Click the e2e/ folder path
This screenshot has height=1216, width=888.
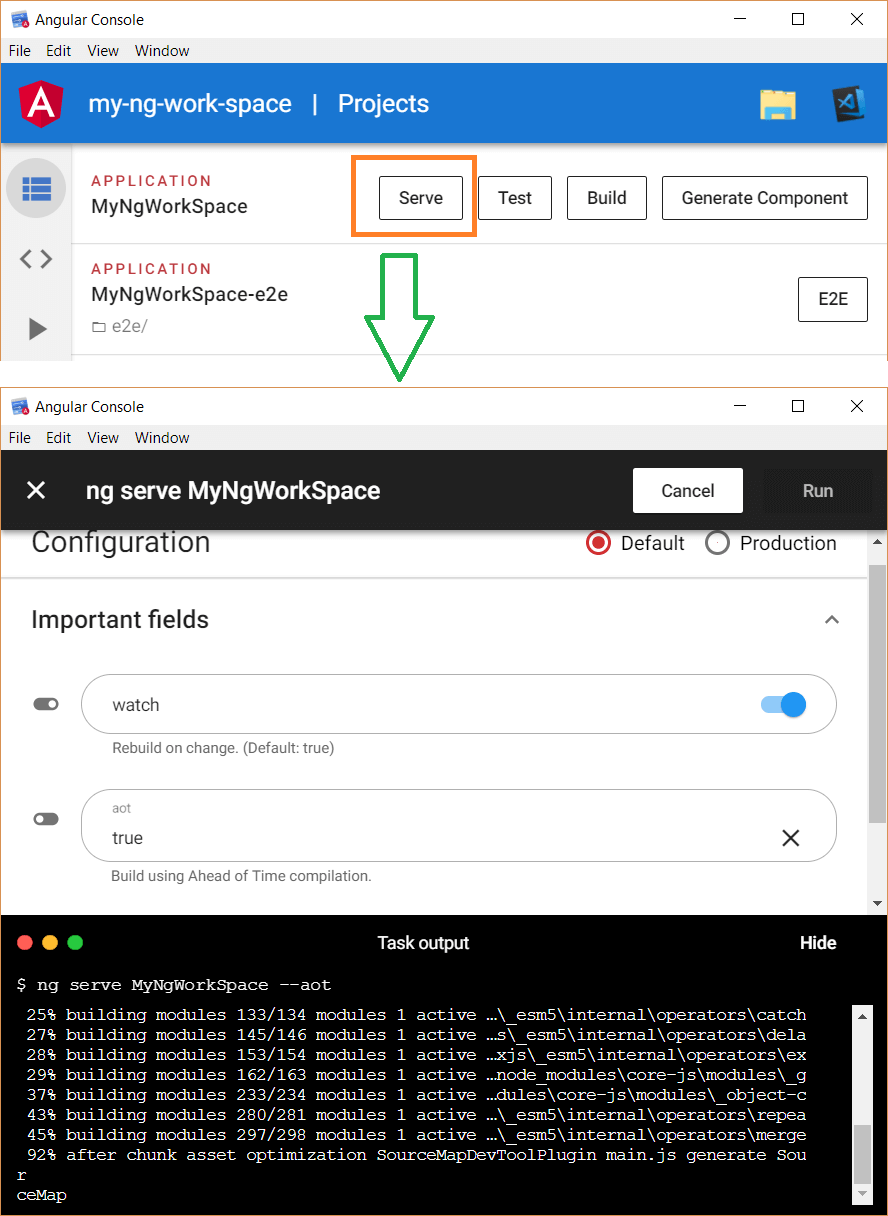click(119, 327)
